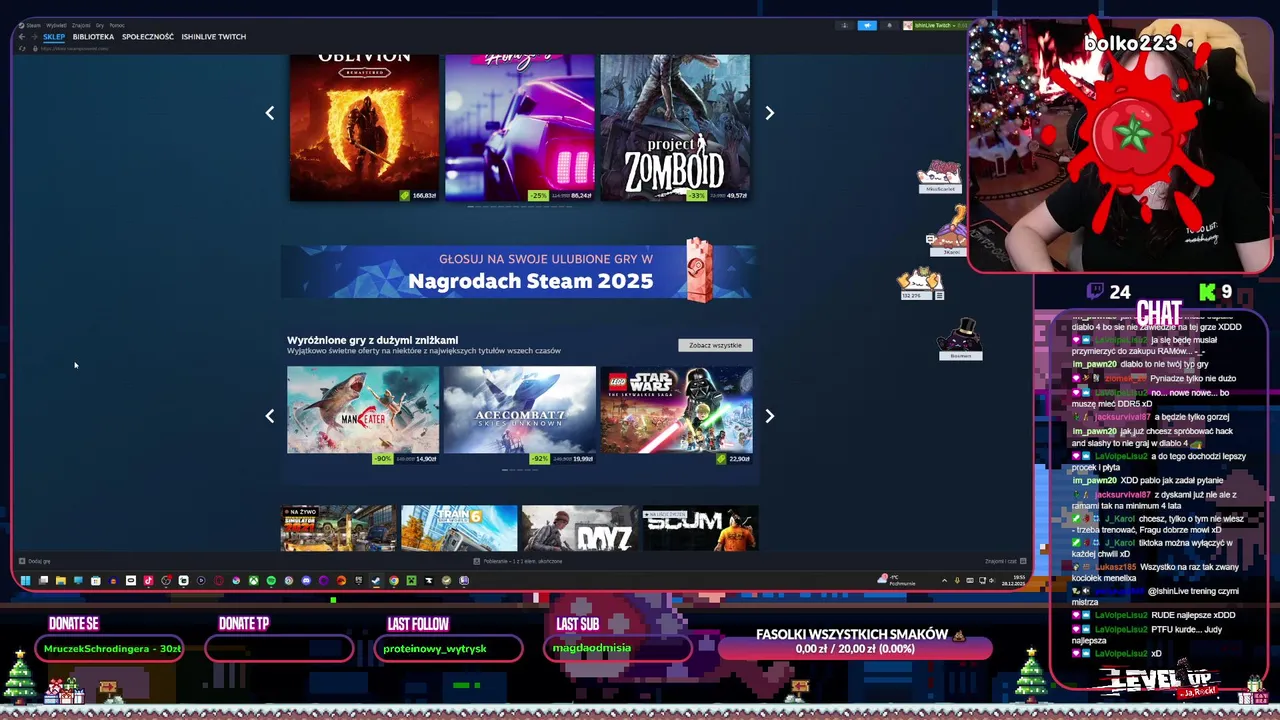Open TikTok from the taskbar
Screen dimensions: 1280x720
(x=148, y=580)
